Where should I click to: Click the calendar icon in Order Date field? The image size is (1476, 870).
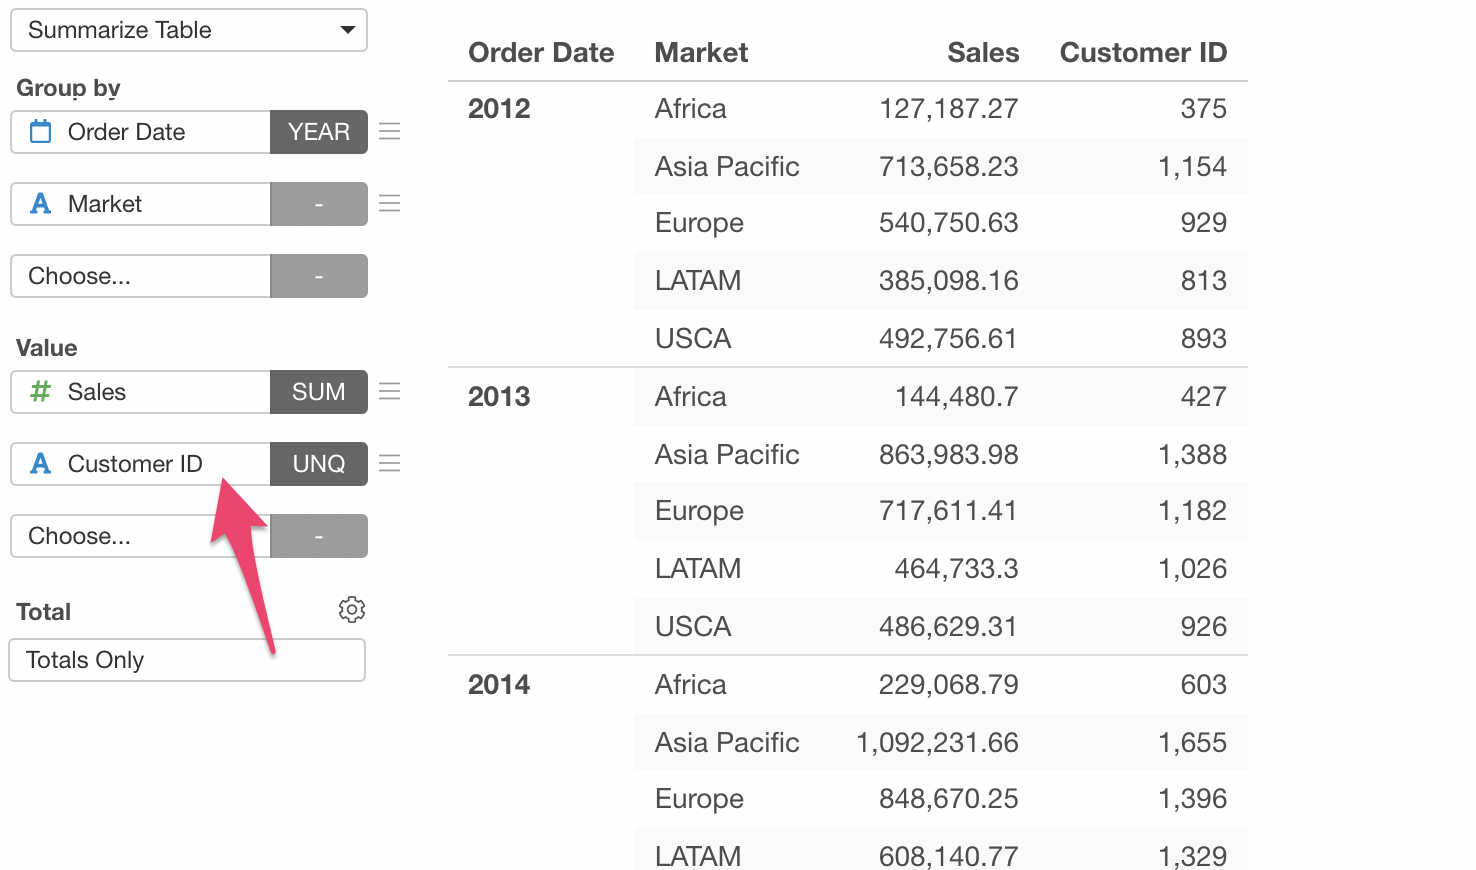tap(41, 132)
